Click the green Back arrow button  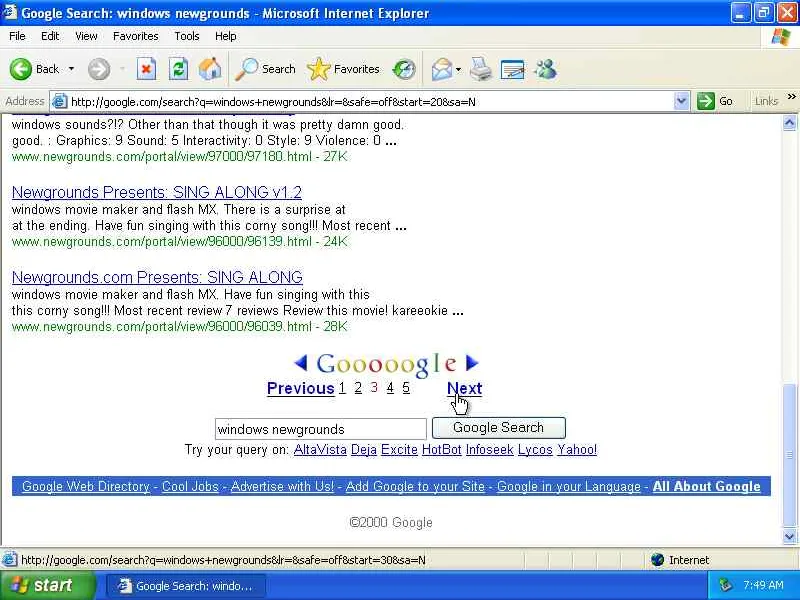[x=21, y=69]
